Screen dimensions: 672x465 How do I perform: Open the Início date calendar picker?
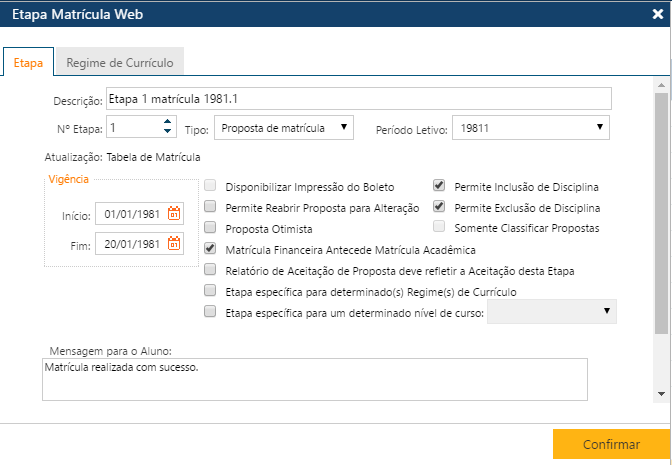174,214
